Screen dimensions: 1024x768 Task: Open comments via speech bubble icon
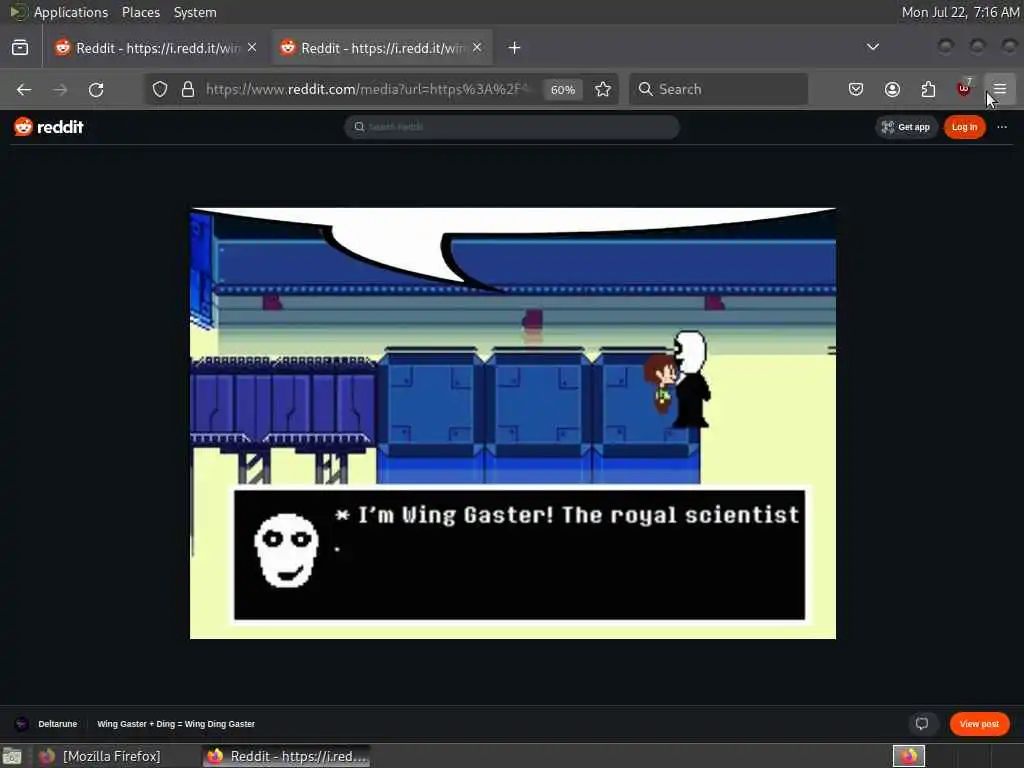point(922,724)
